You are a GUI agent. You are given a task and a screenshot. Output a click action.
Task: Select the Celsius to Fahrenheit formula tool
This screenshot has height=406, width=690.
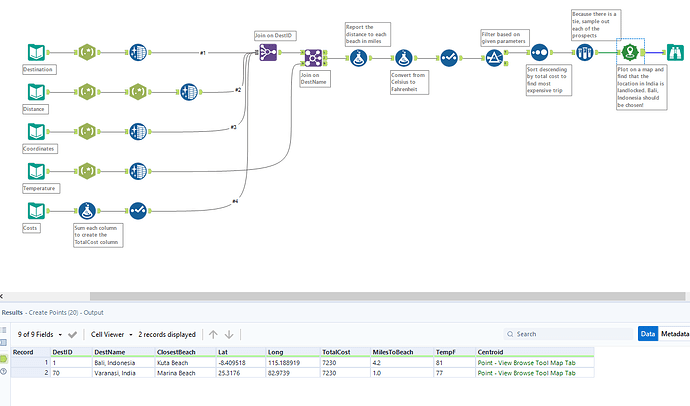tap(403, 57)
